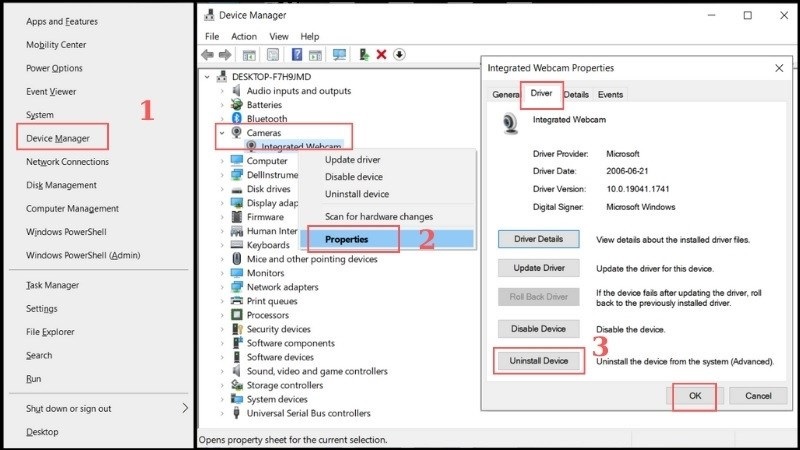The width and height of the screenshot is (800, 450).
Task: Collapse the Cameras category
Action: click(x=221, y=132)
